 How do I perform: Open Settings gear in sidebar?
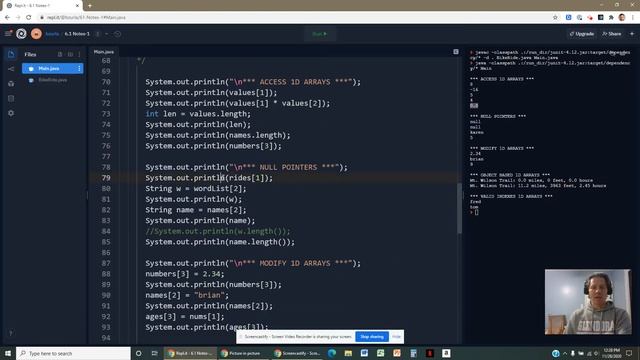coord(11,113)
